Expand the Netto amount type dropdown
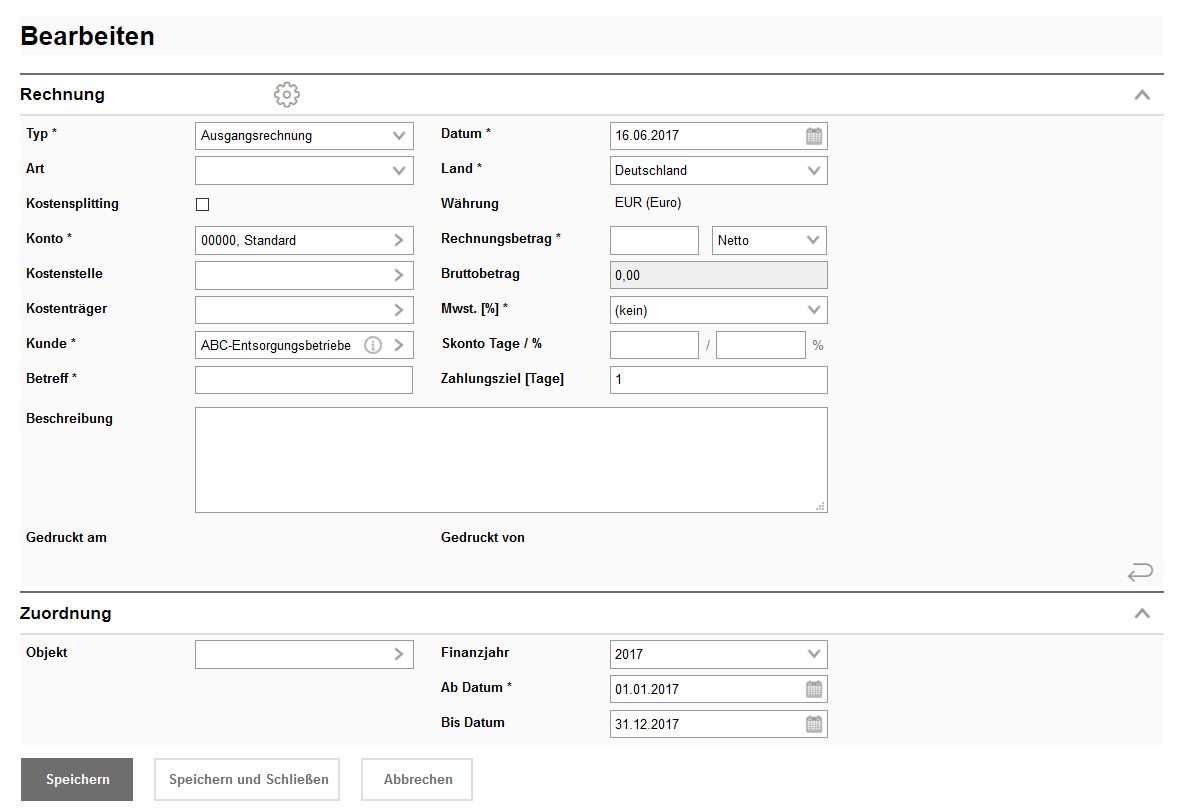The width and height of the screenshot is (1184, 811). pyautogui.click(x=768, y=240)
